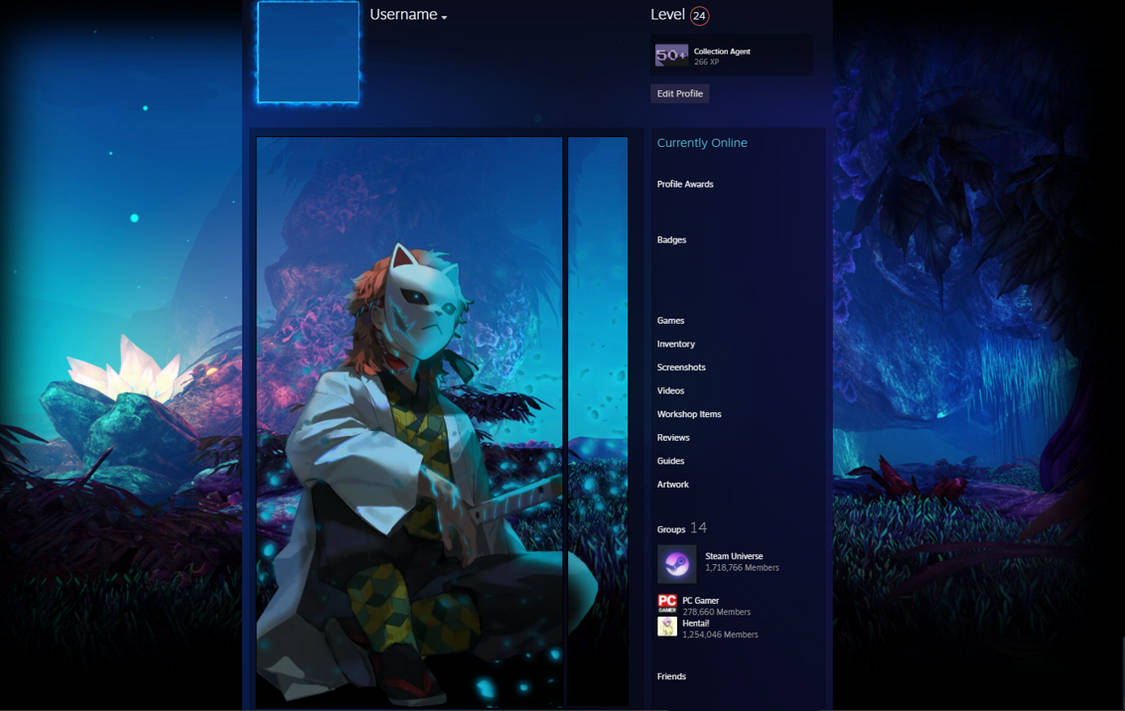View the Reviews page
1125x711 pixels.
pos(673,437)
